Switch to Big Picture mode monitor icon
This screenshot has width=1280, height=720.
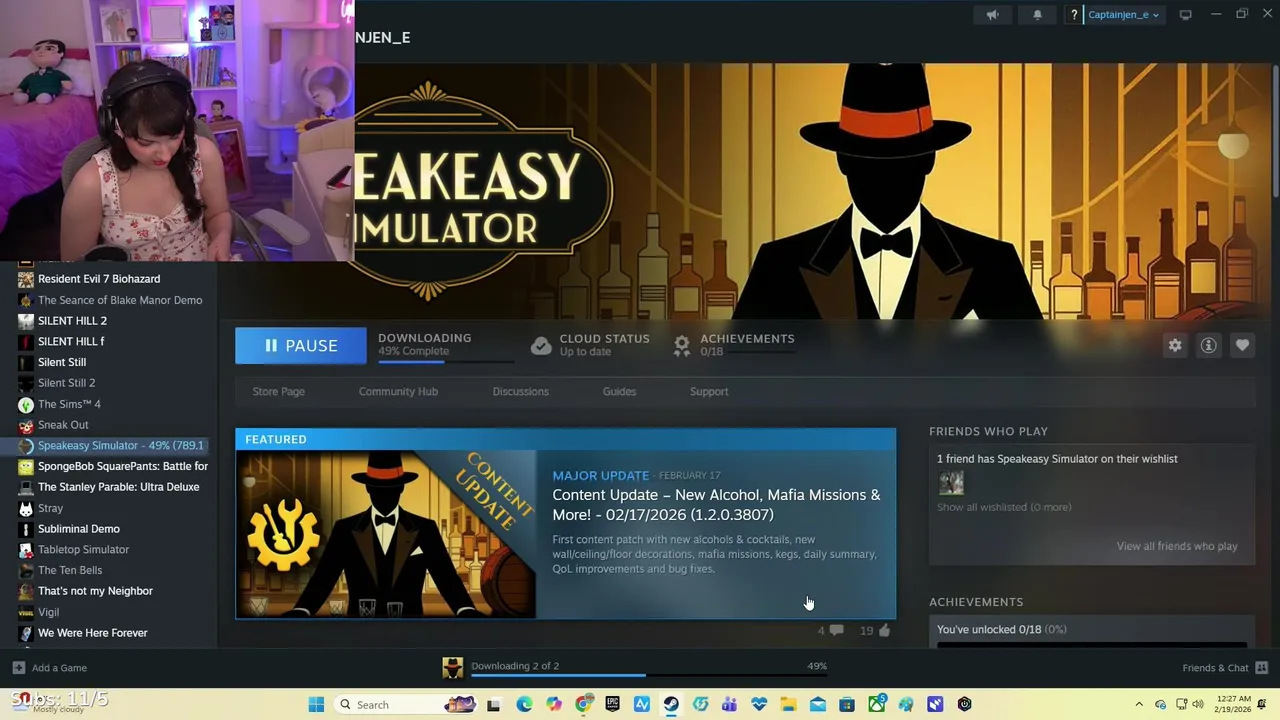(x=1185, y=15)
